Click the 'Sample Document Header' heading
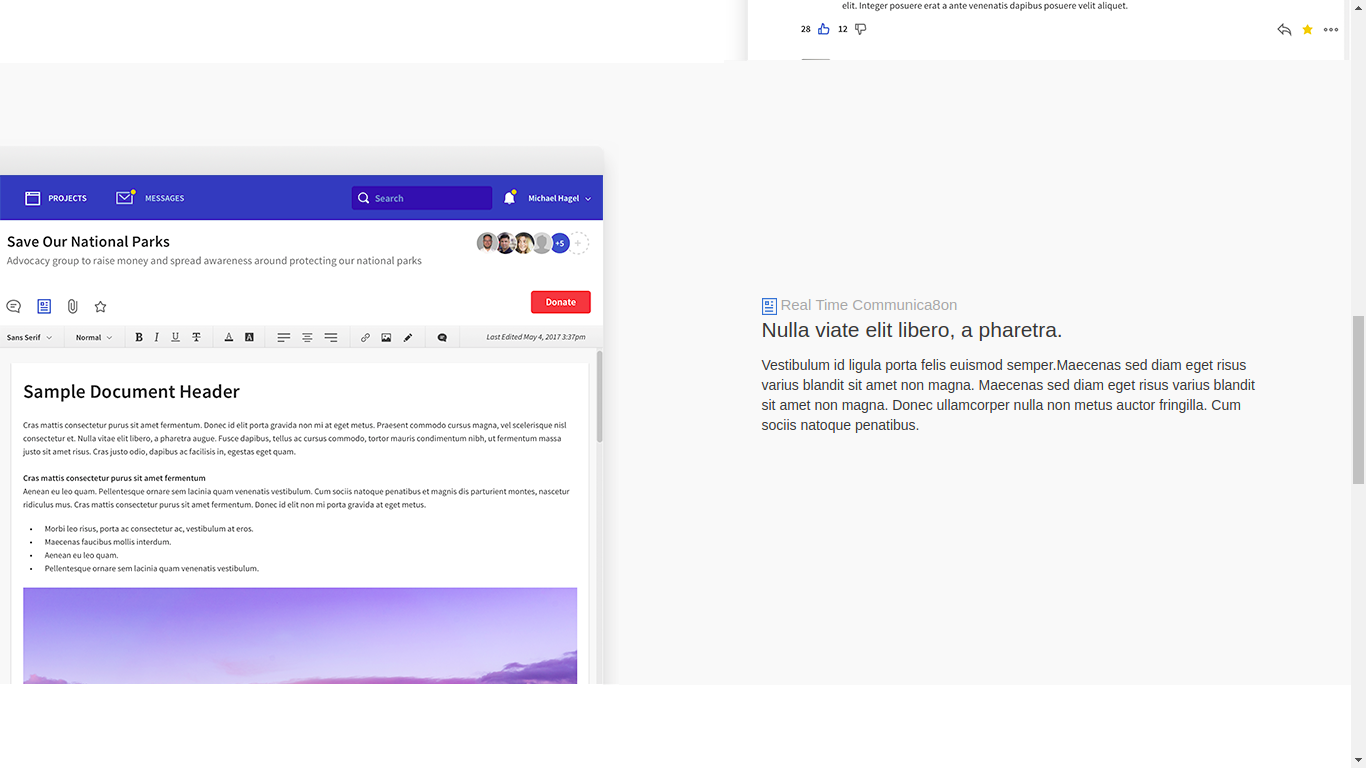 pos(131,392)
